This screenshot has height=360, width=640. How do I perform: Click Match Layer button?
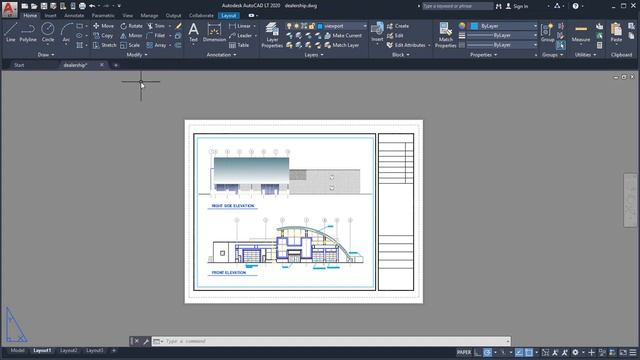pyautogui.click(x=342, y=45)
